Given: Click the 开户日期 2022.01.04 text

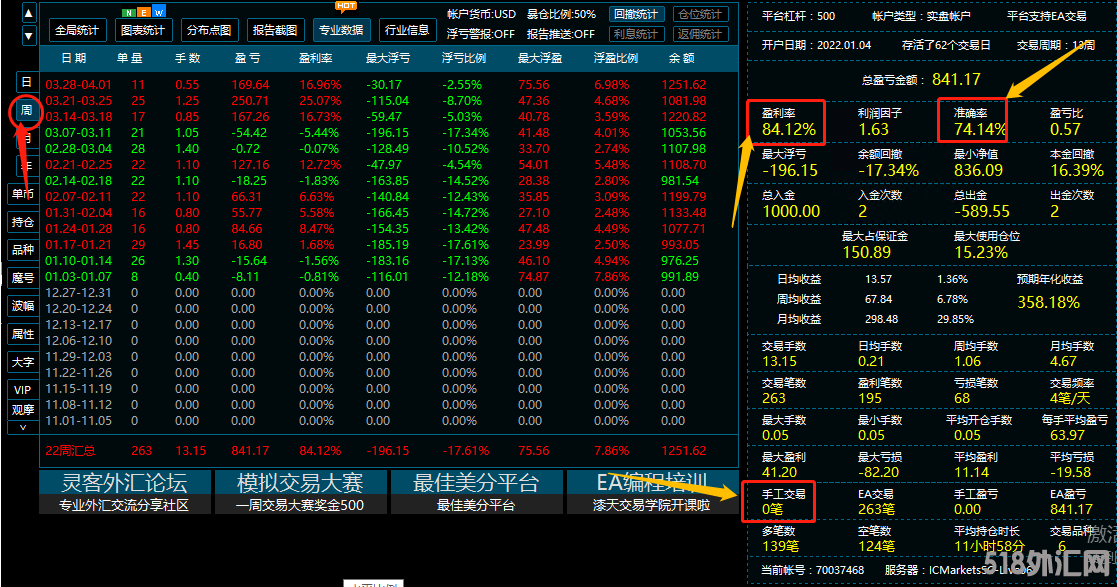Looking at the screenshot, I should point(816,45).
